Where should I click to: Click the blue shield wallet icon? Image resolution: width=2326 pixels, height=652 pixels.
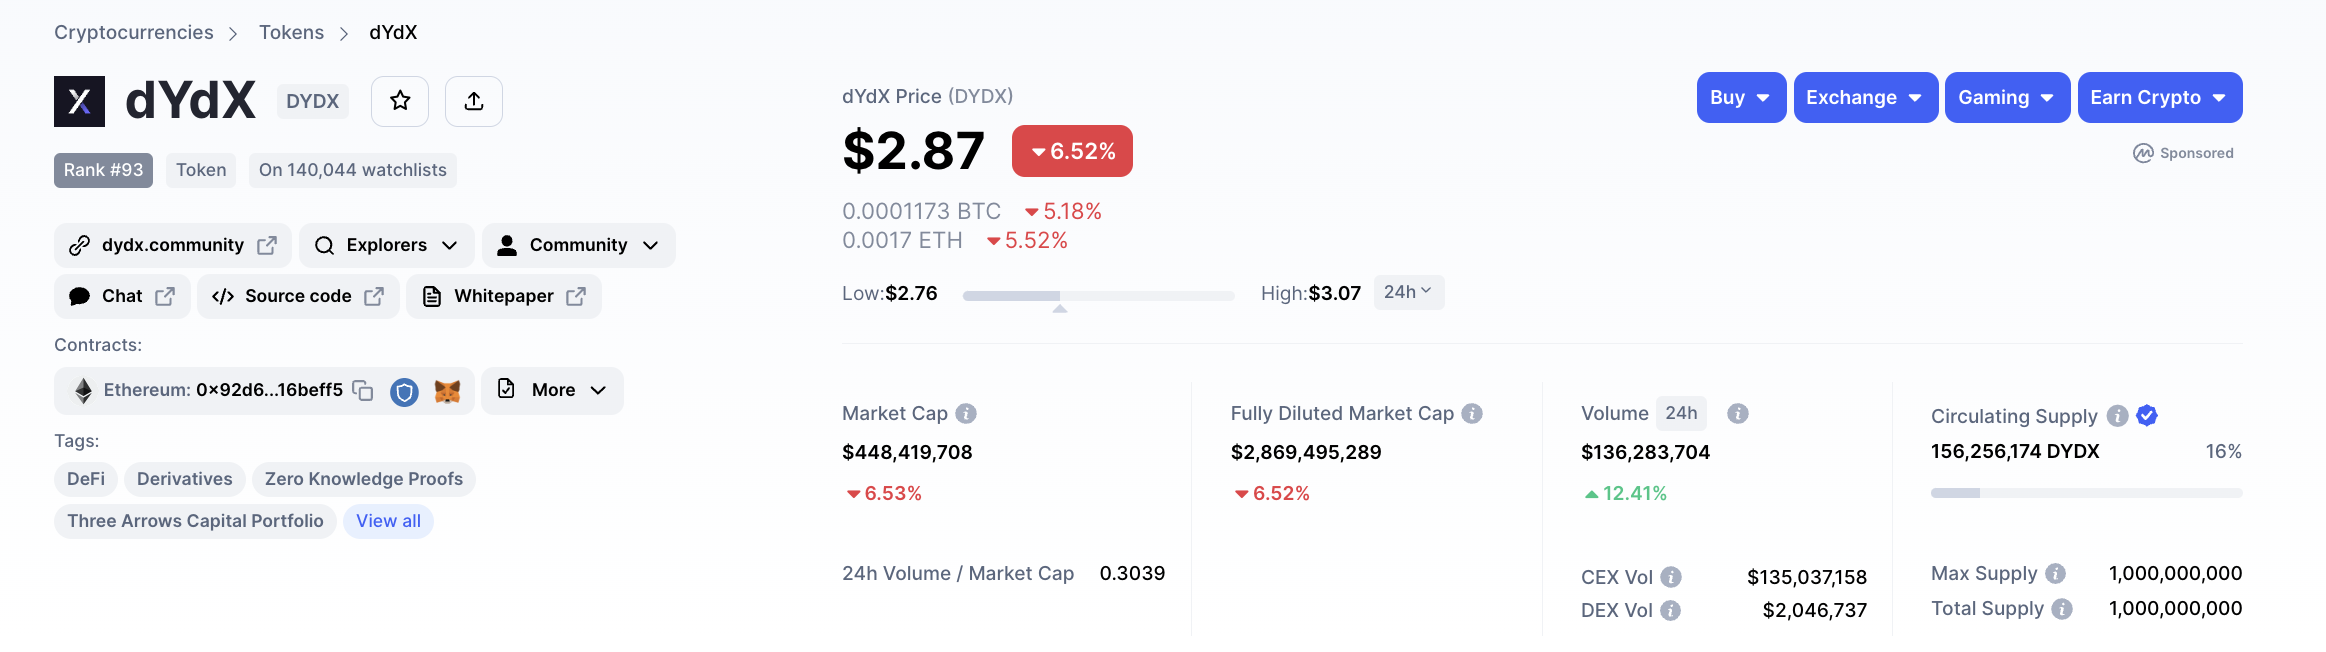click(x=404, y=392)
